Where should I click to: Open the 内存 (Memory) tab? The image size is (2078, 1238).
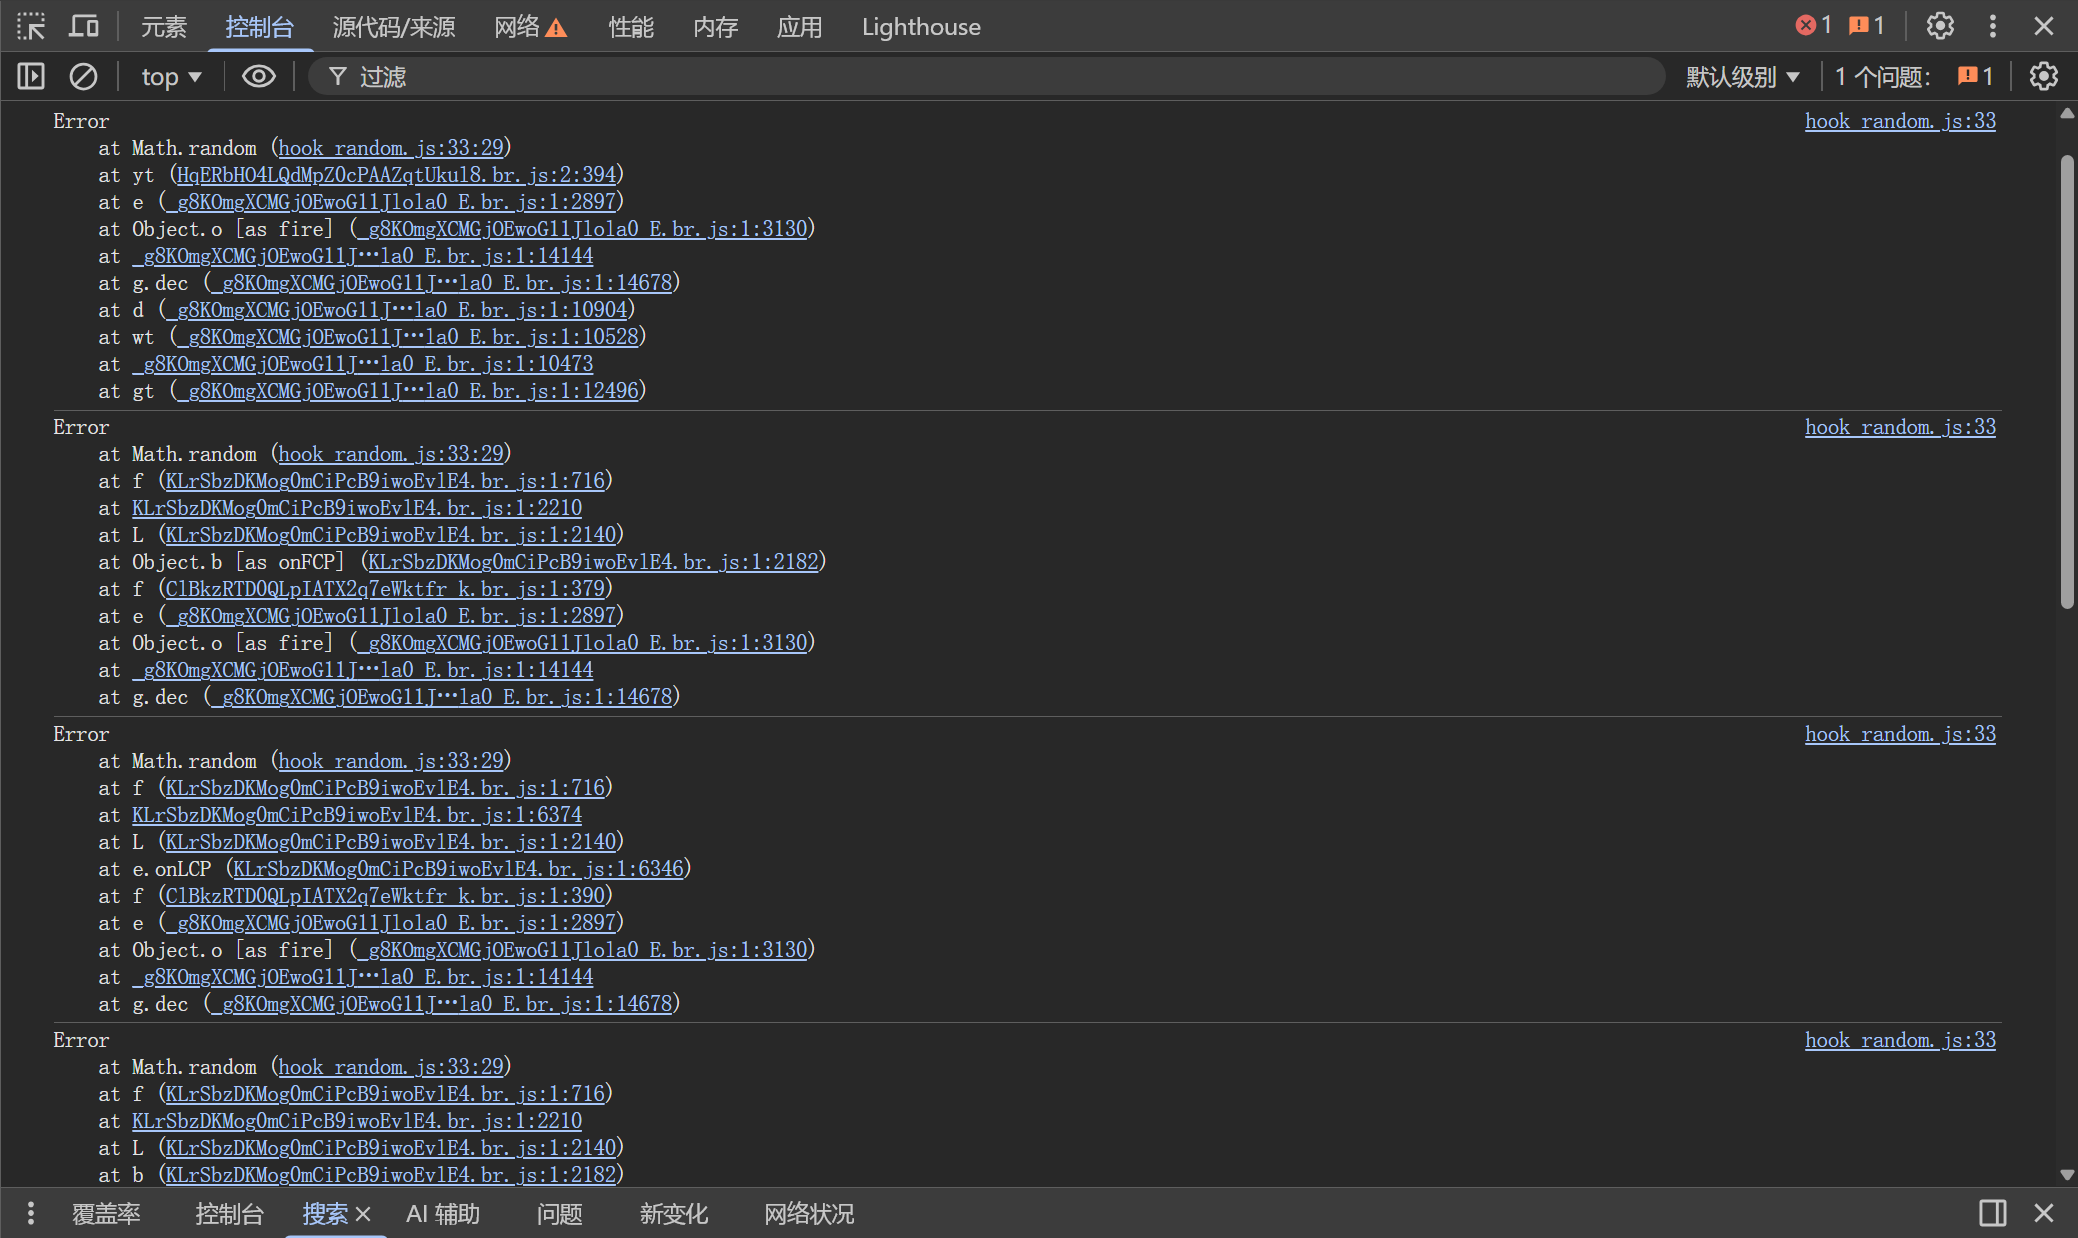tap(716, 27)
